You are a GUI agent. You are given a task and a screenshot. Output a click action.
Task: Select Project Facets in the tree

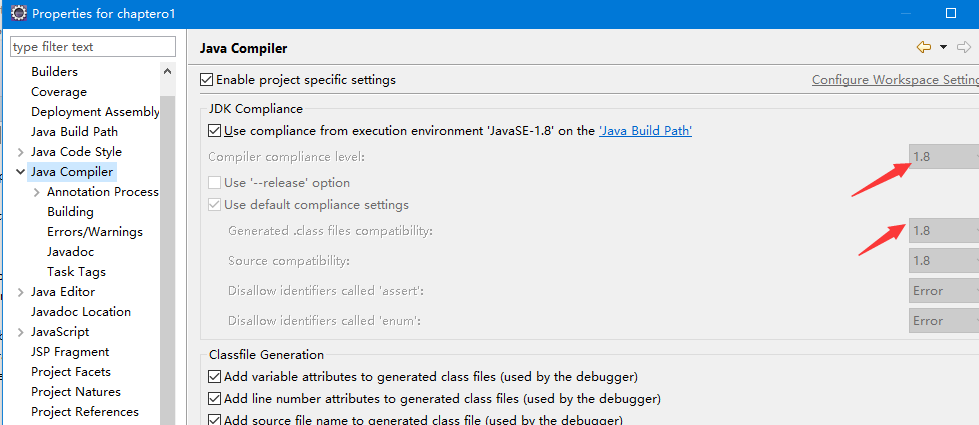coord(71,372)
